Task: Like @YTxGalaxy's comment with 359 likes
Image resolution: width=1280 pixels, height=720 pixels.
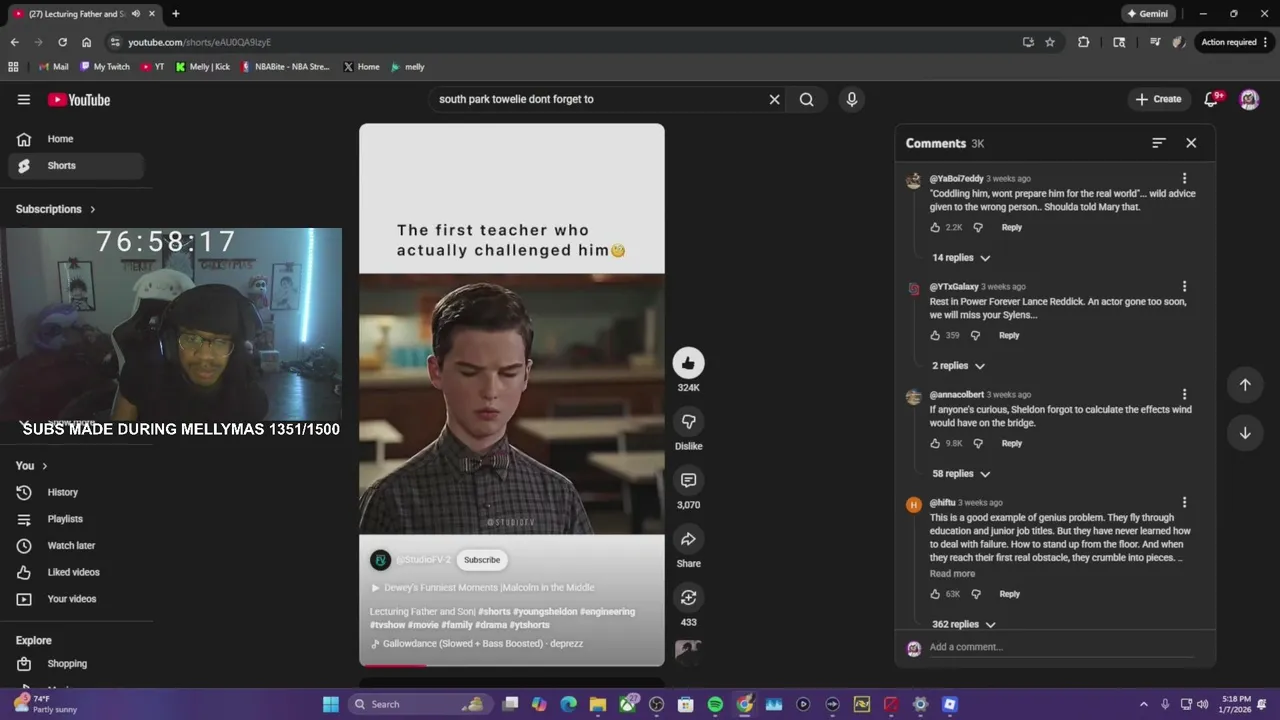Action: (935, 335)
